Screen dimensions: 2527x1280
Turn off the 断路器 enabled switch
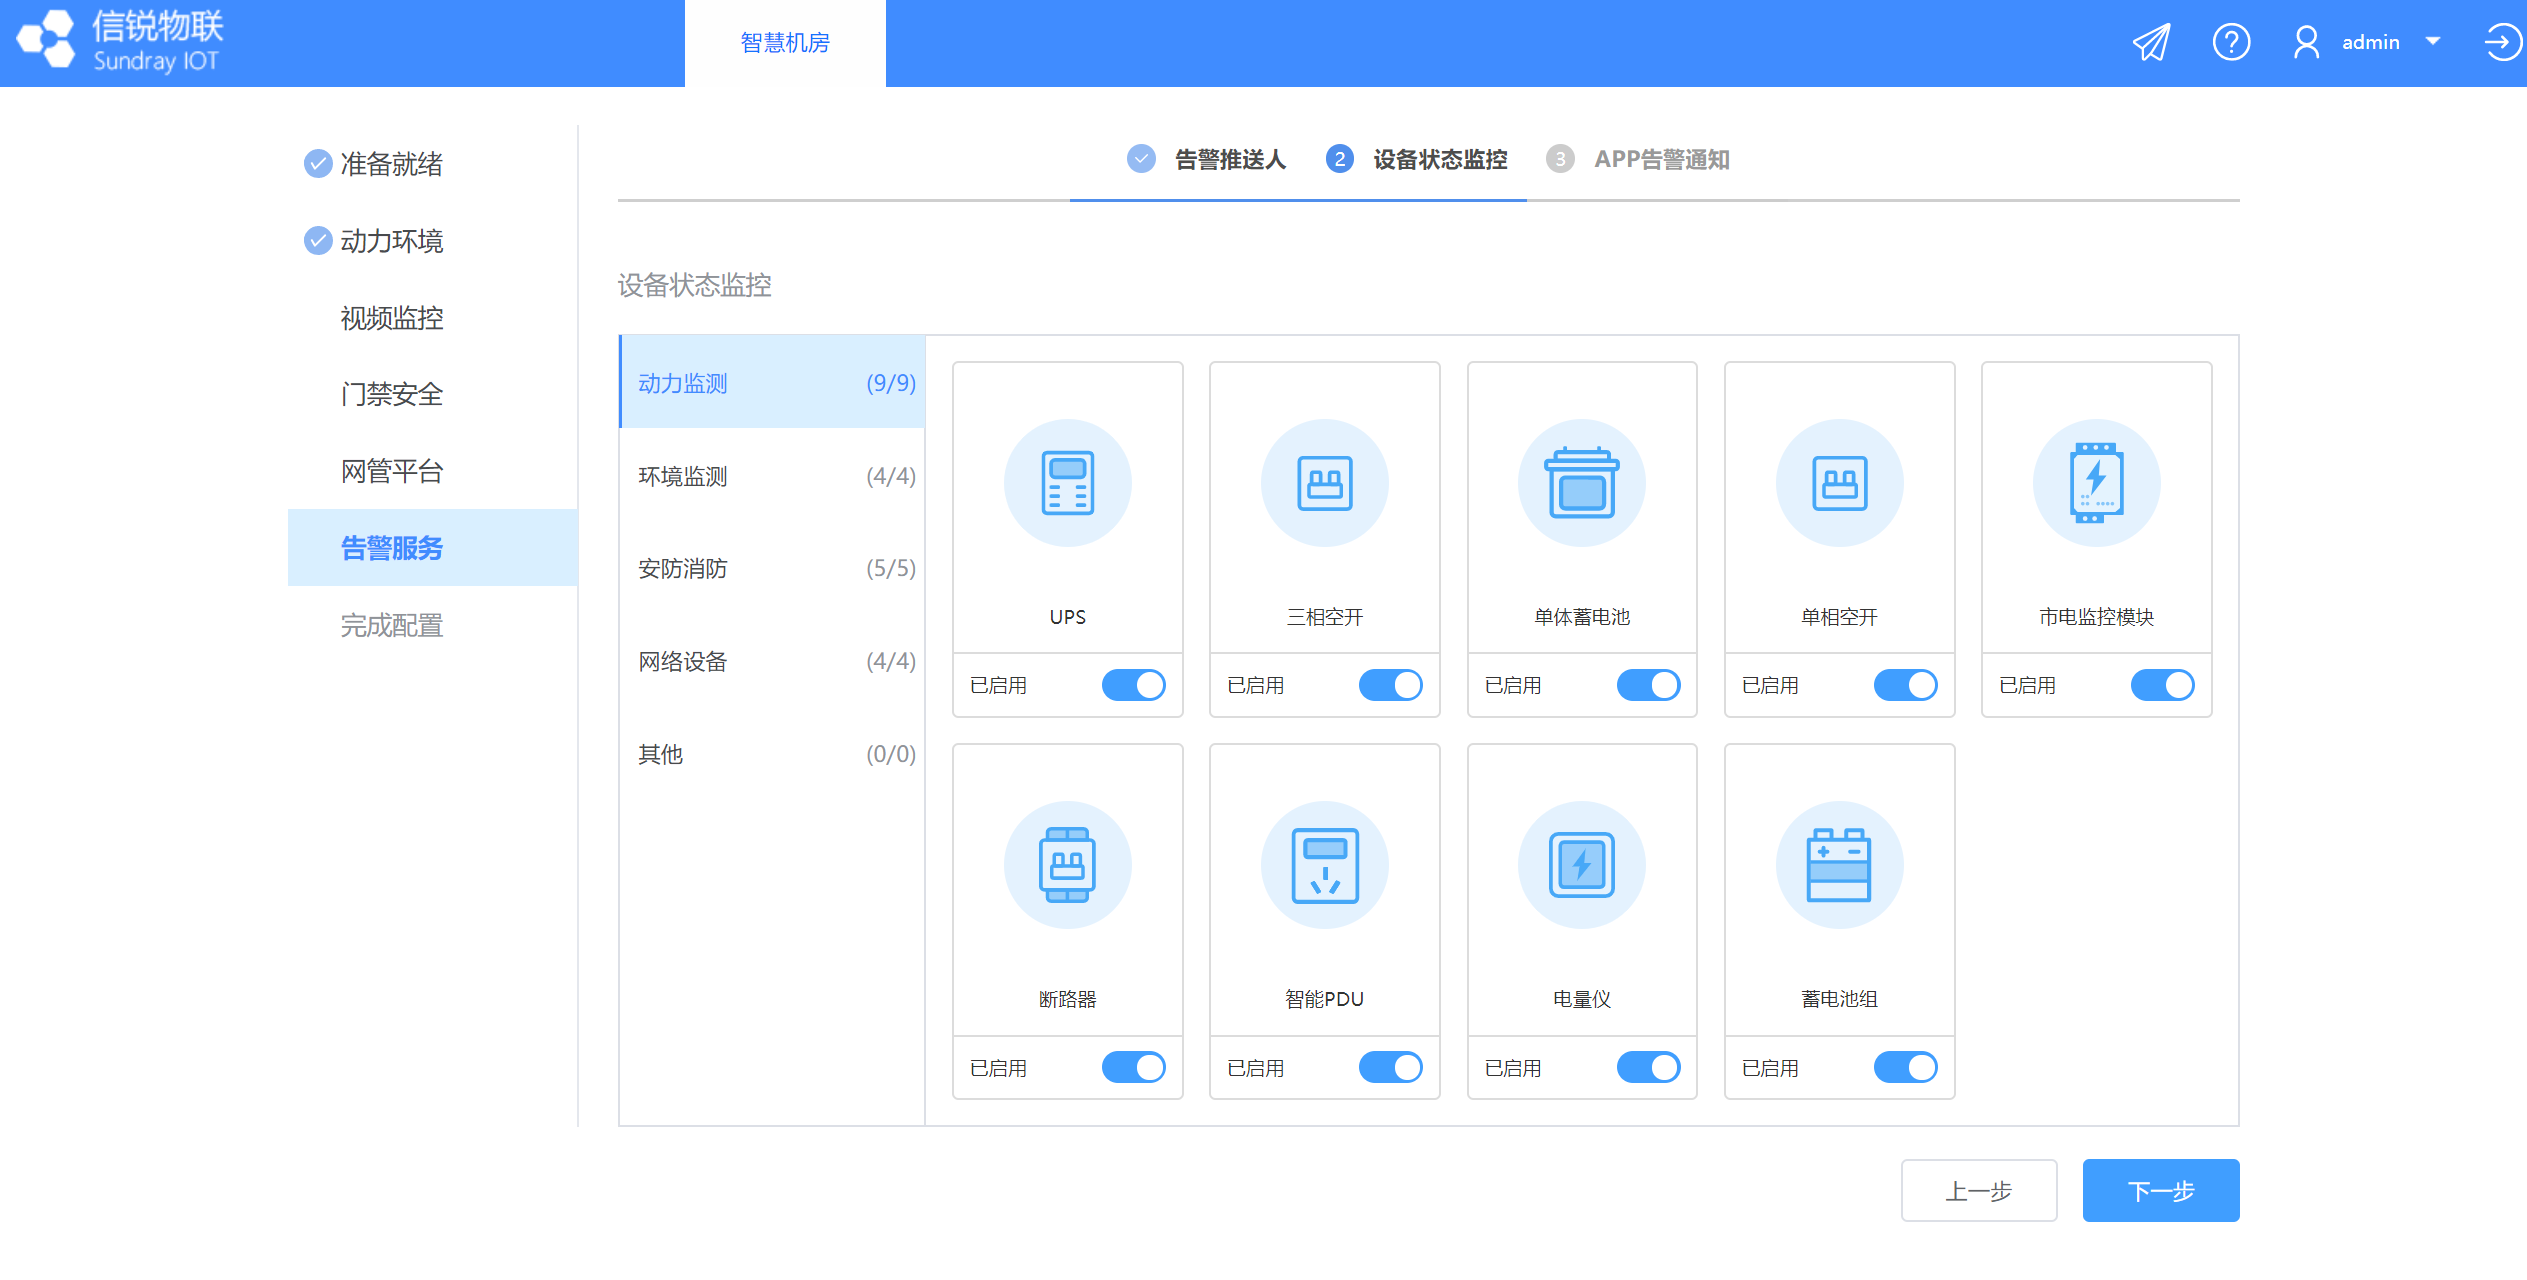coord(1133,1067)
